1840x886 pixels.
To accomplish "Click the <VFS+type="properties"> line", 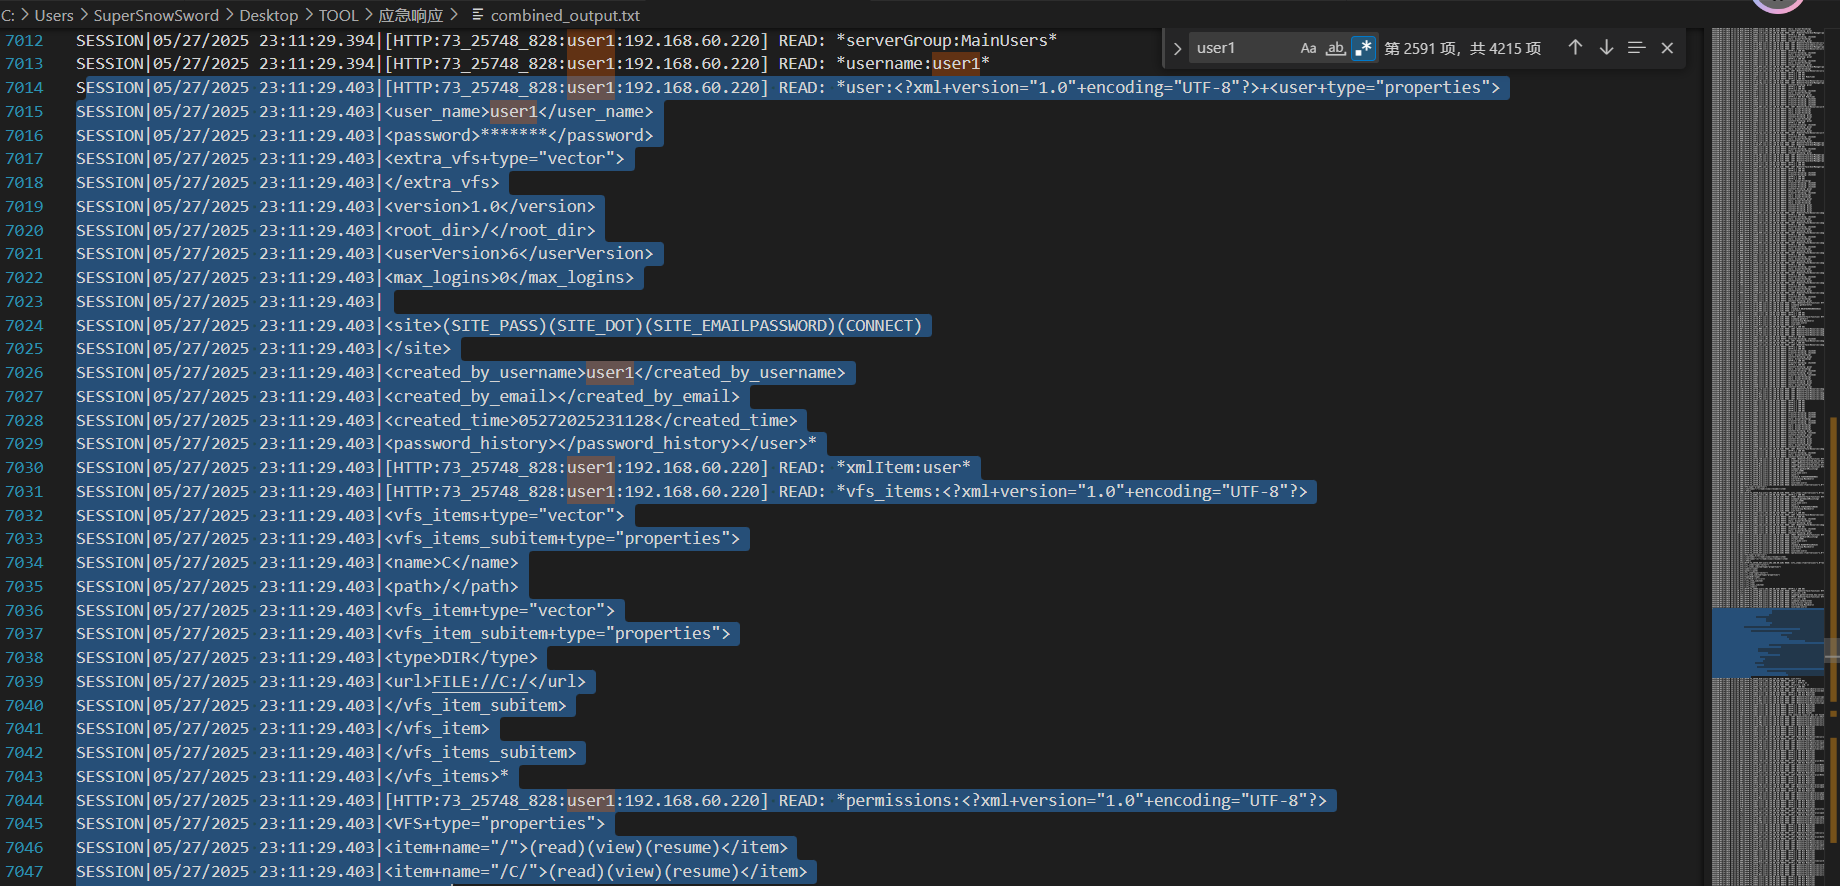I will coord(495,824).
